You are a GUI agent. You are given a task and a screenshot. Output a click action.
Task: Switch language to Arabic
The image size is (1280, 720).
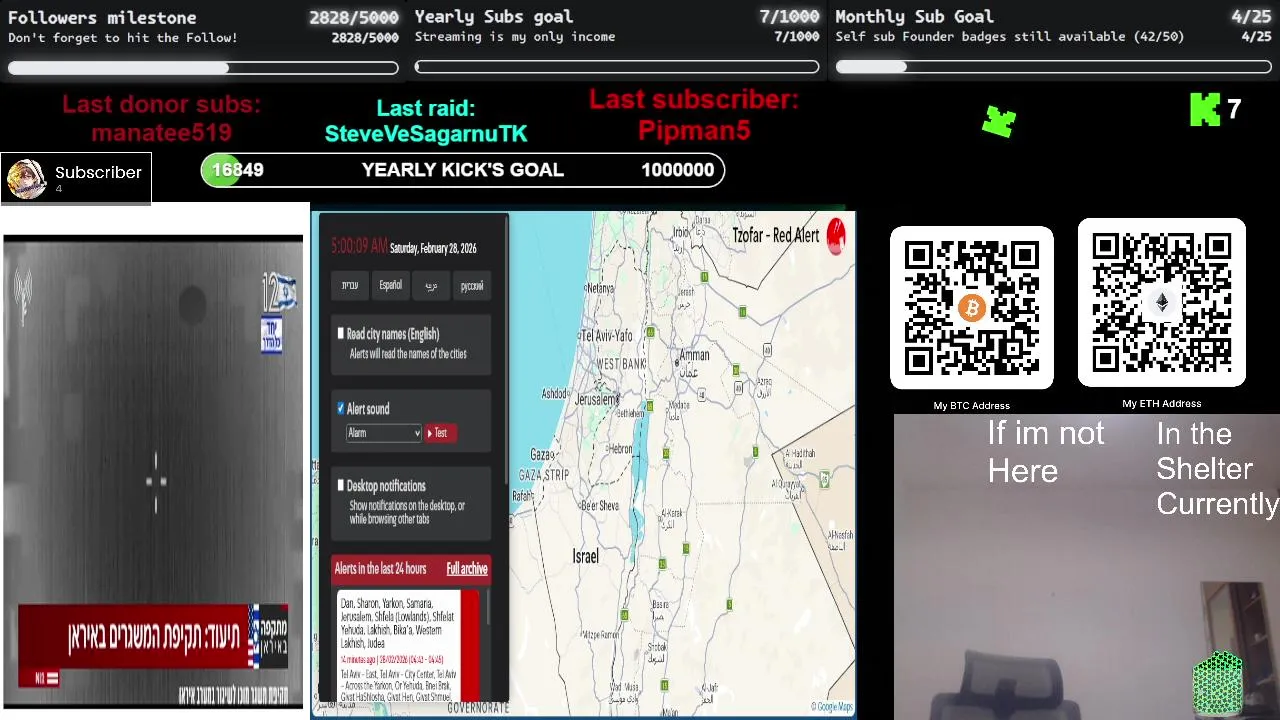(431, 286)
